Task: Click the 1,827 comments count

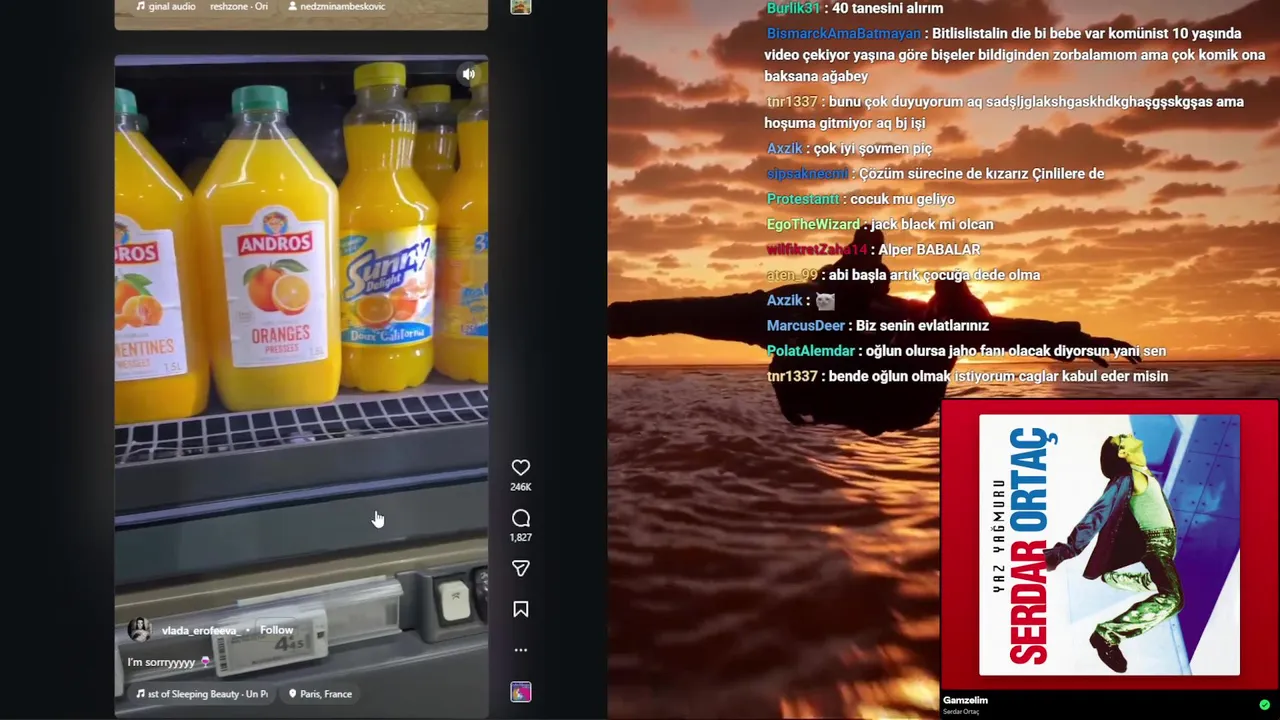Action: pos(521,537)
